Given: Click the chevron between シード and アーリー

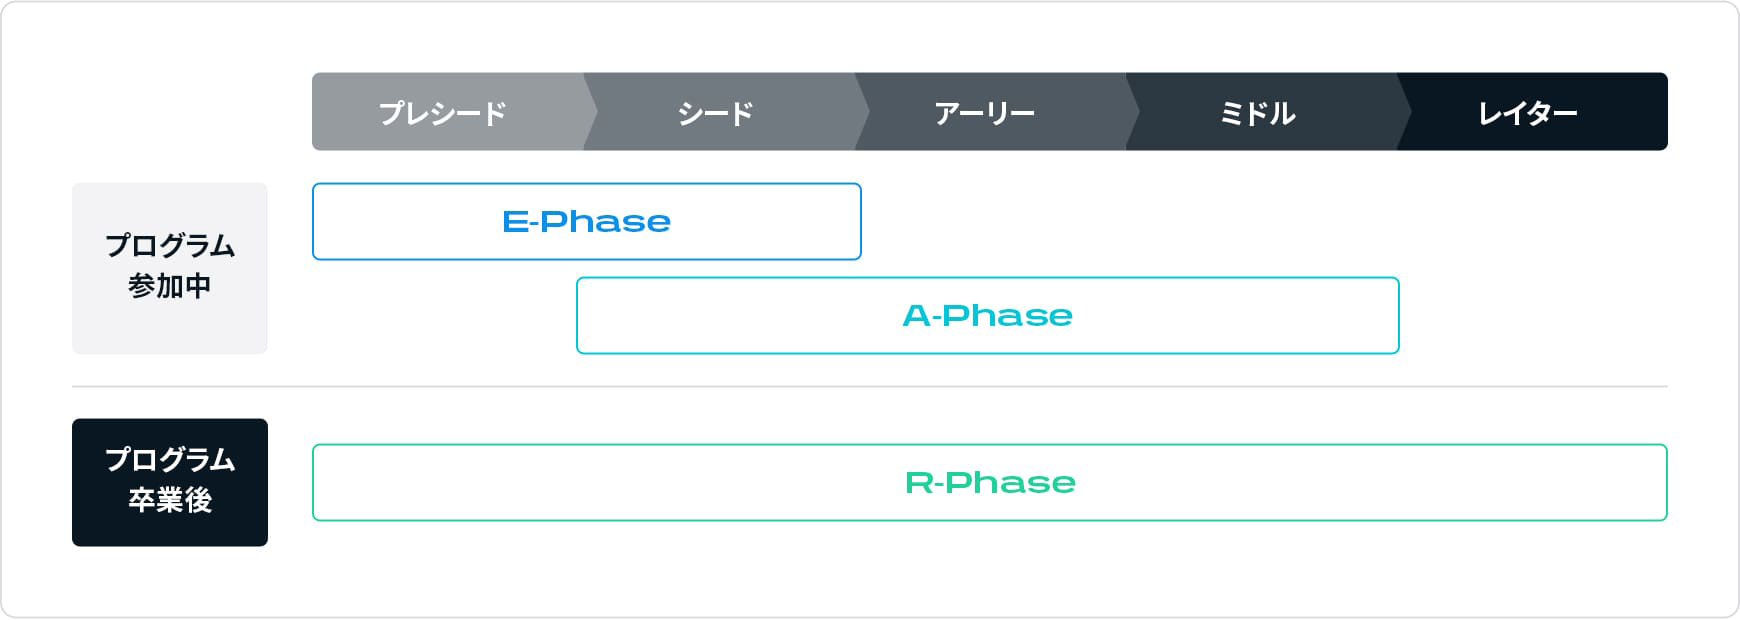Looking at the screenshot, I should 862,112.
